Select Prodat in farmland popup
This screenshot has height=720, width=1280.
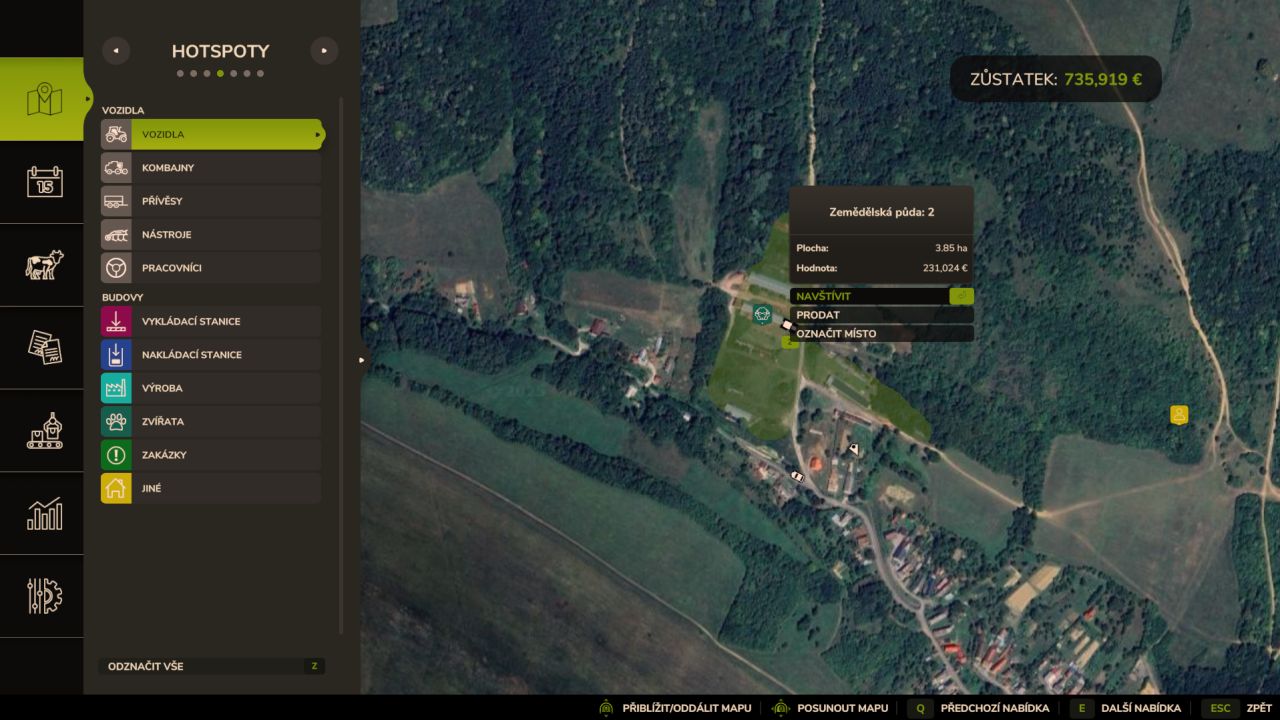(x=881, y=315)
